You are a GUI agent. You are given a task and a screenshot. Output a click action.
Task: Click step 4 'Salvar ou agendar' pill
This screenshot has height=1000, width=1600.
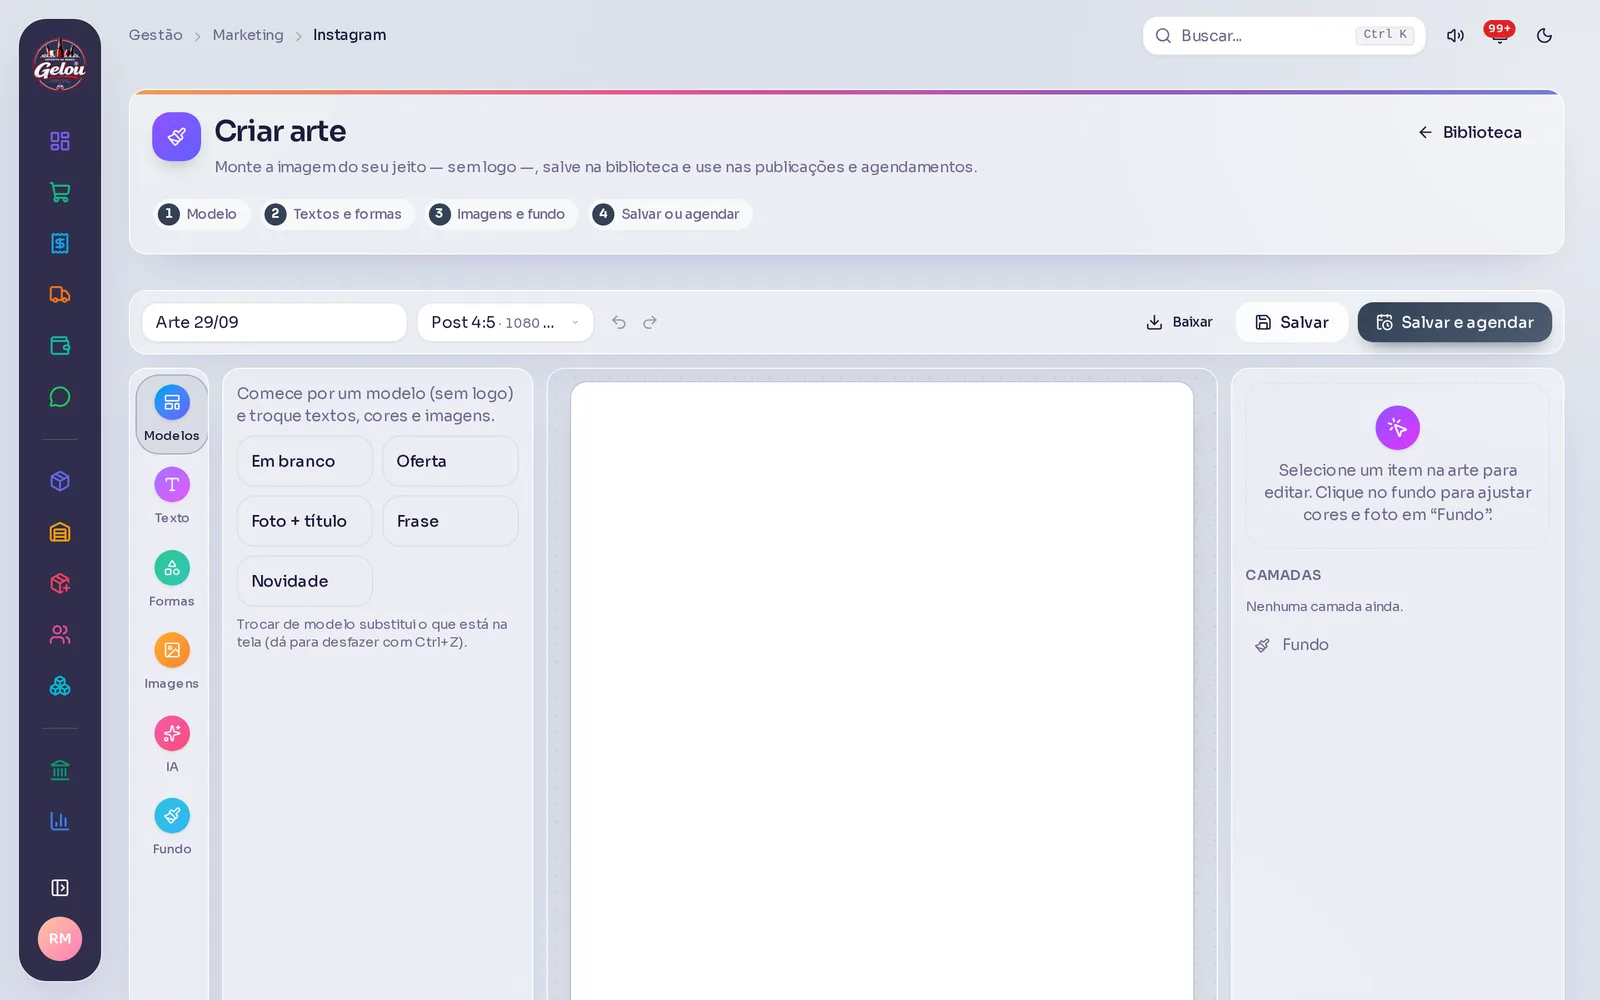[x=670, y=214]
